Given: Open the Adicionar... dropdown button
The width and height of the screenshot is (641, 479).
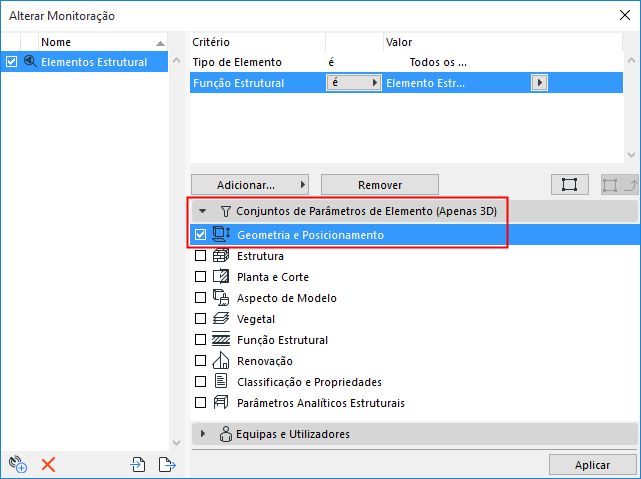Looking at the screenshot, I should click(x=249, y=185).
